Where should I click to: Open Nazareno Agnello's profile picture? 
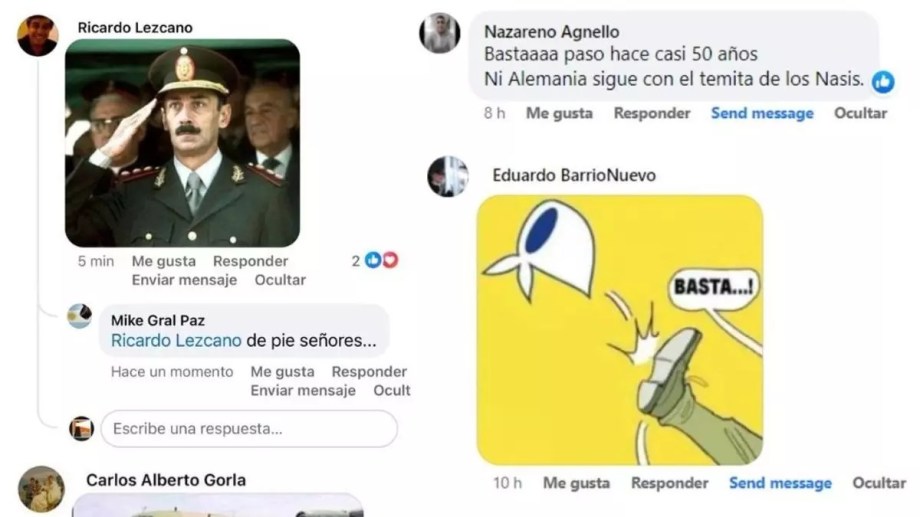(x=439, y=33)
